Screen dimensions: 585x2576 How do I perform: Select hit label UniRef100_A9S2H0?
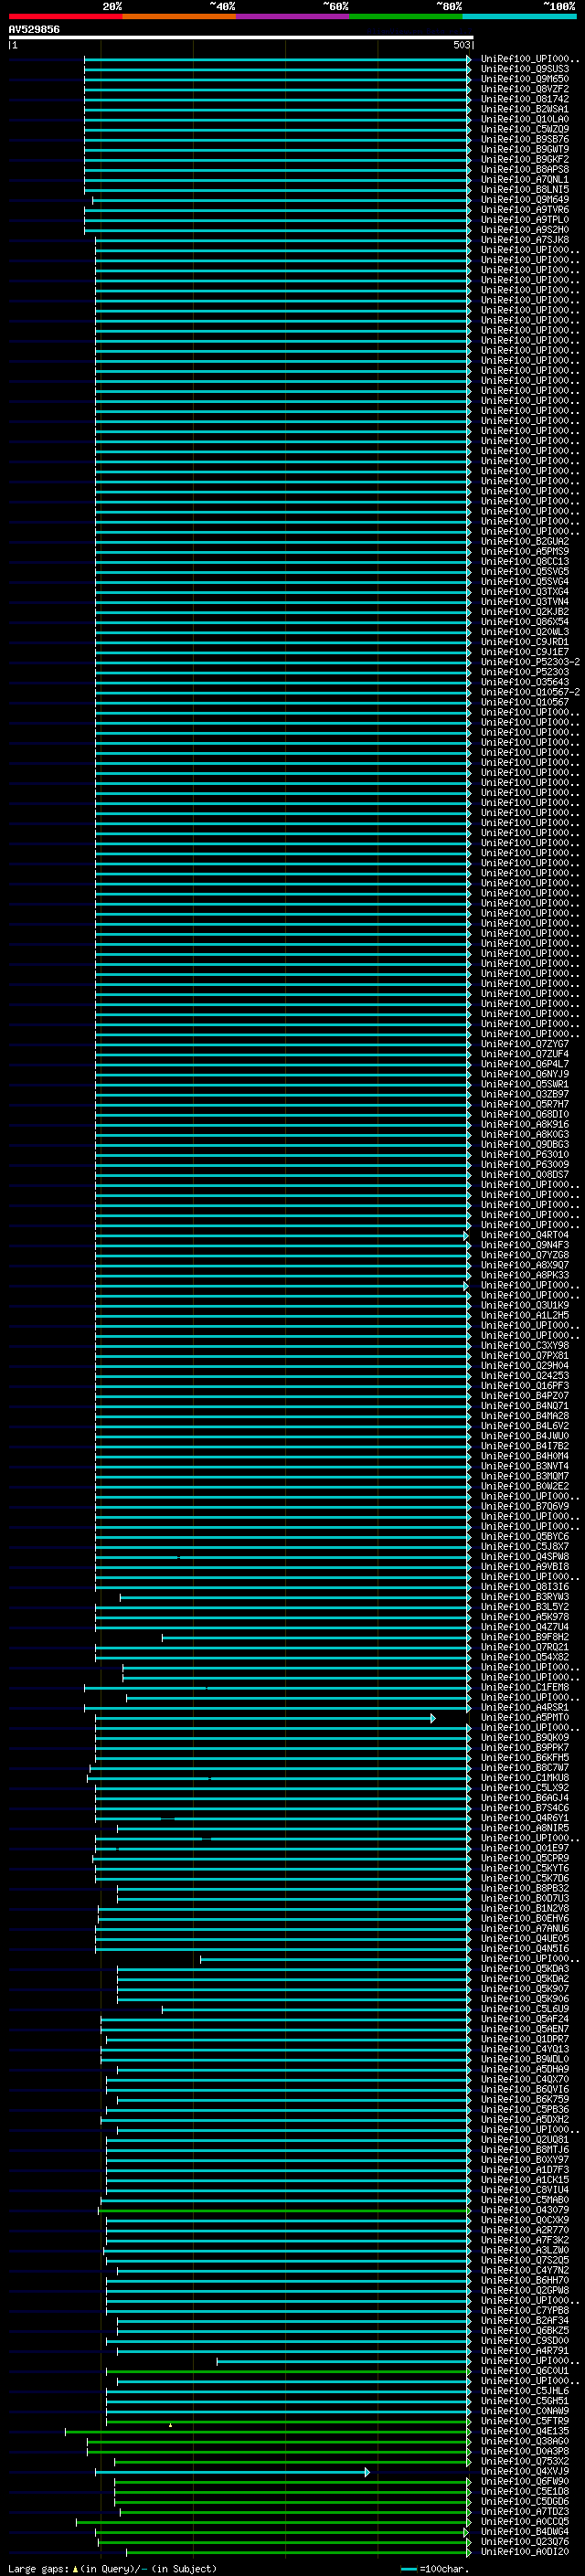click(524, 229)
